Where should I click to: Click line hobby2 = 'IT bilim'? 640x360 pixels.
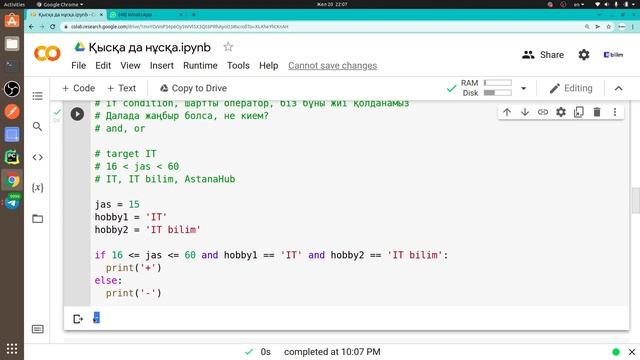click(148, 230)
